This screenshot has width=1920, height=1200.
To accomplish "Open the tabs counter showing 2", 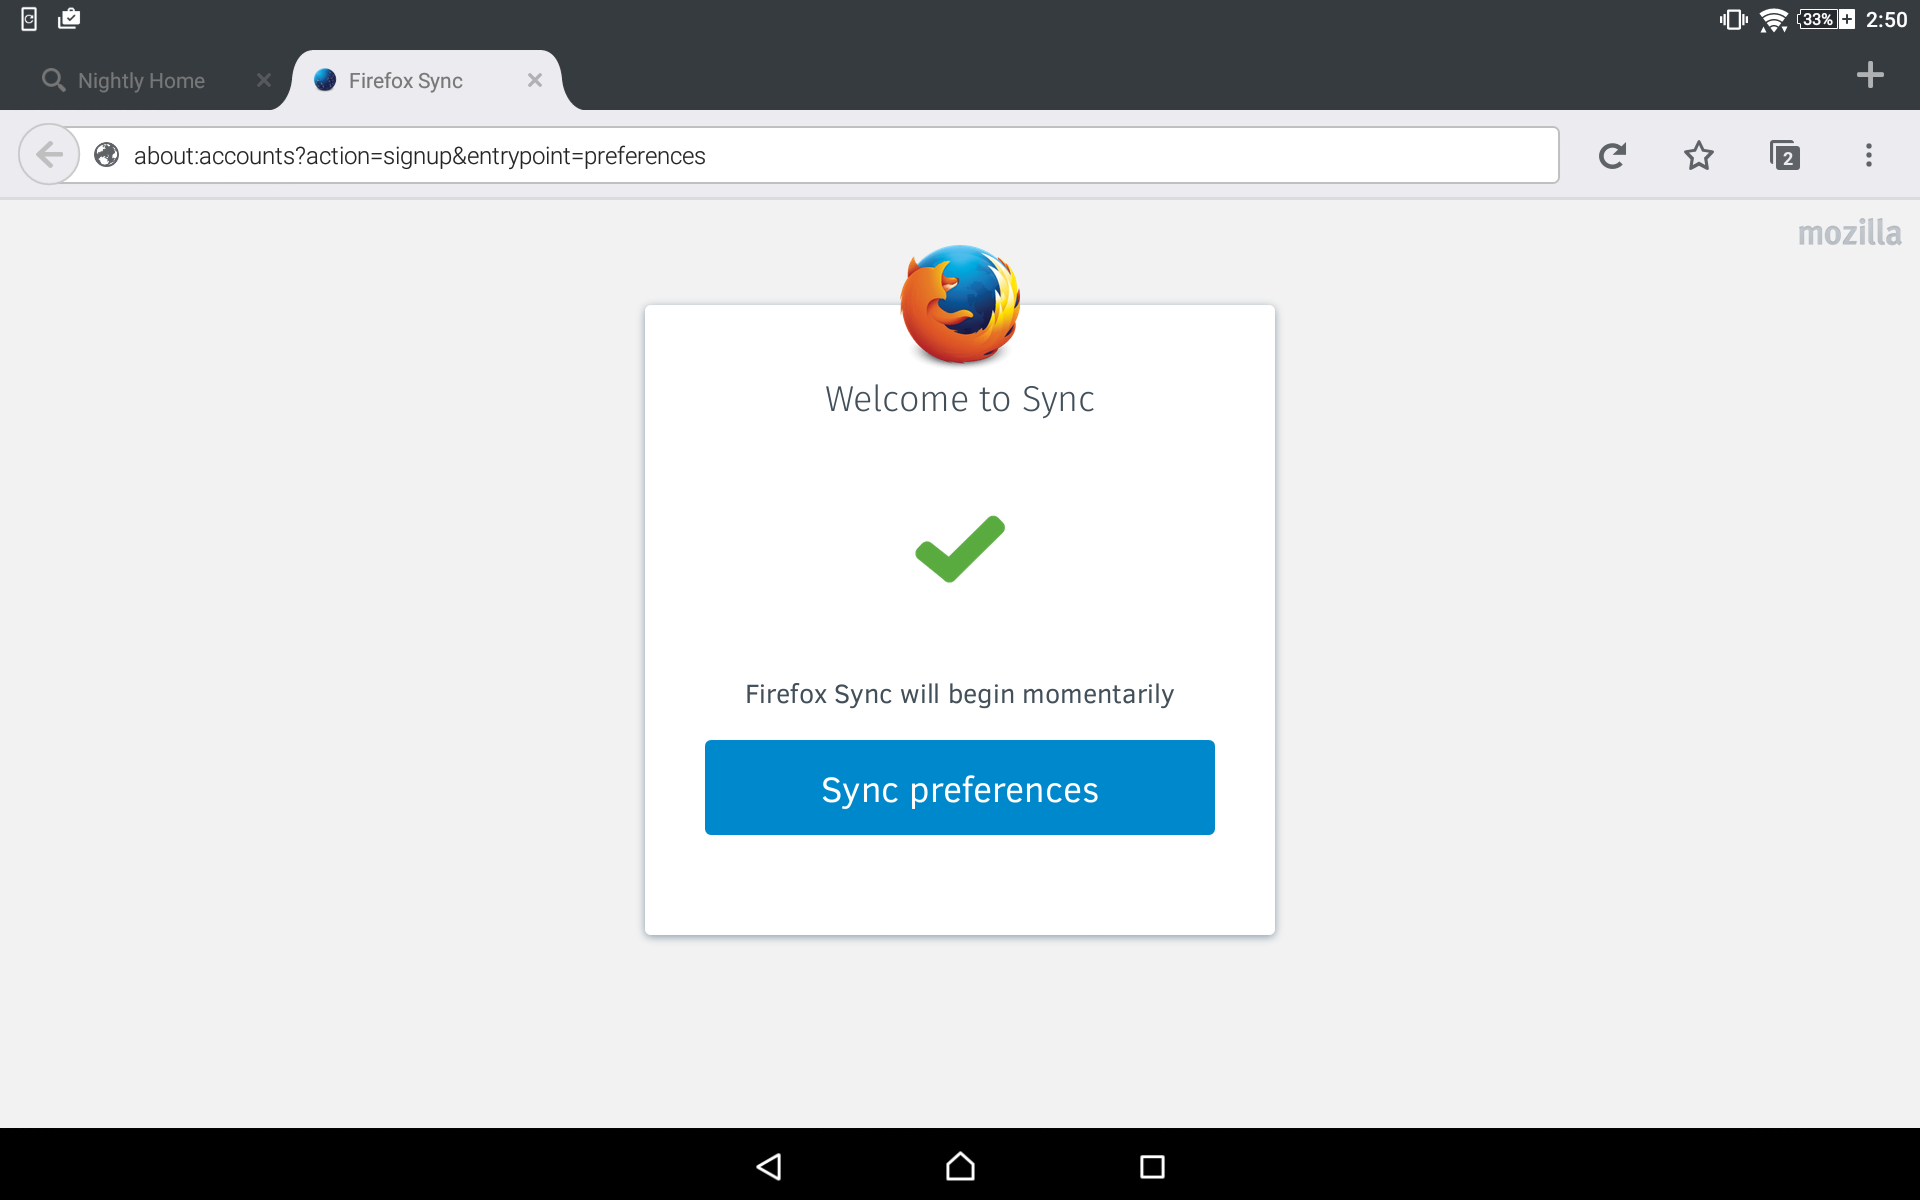I will tap(1785, 155).
